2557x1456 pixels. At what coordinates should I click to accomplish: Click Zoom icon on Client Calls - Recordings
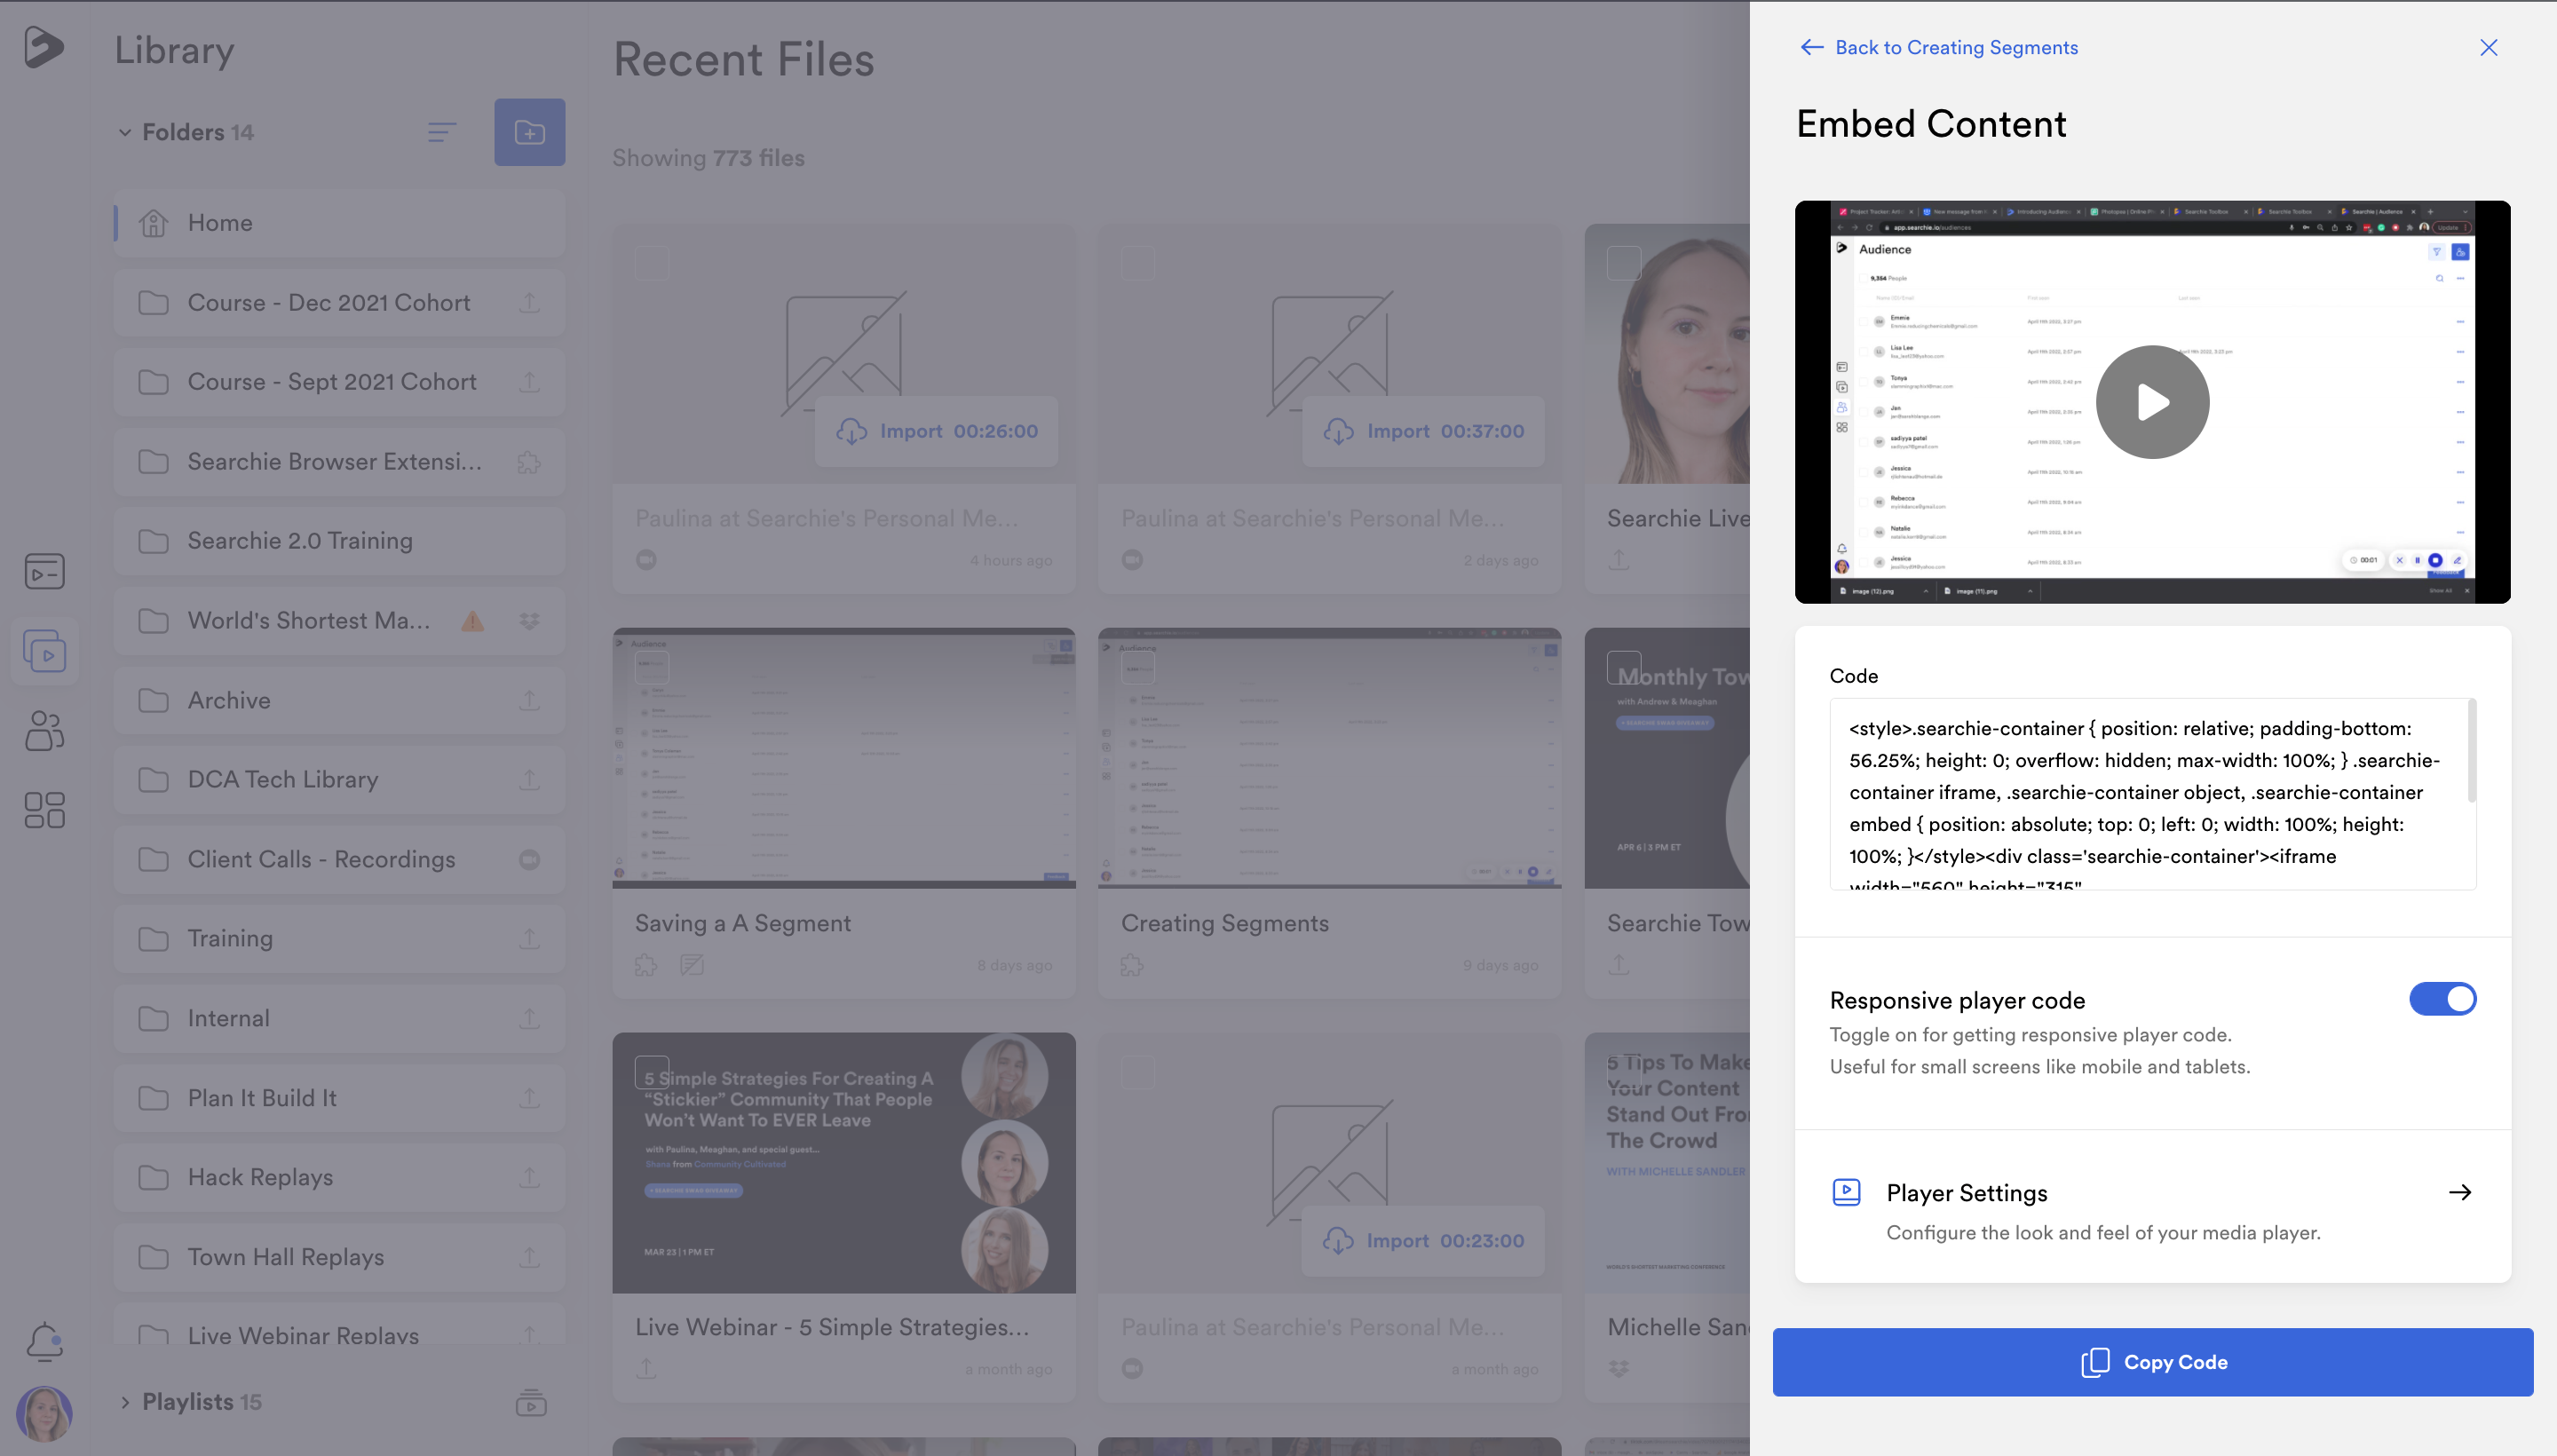pyautogui.click(x=530, y=859)
